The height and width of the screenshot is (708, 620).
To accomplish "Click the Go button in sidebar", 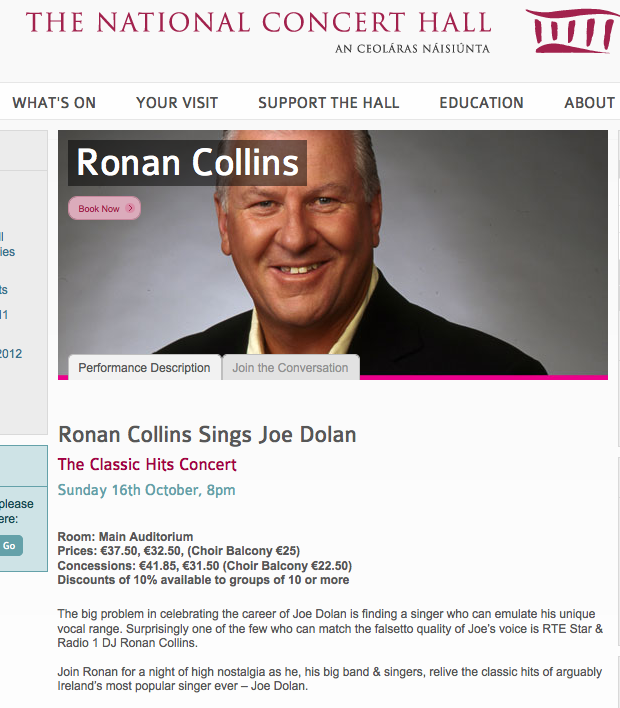I will 10,545.
